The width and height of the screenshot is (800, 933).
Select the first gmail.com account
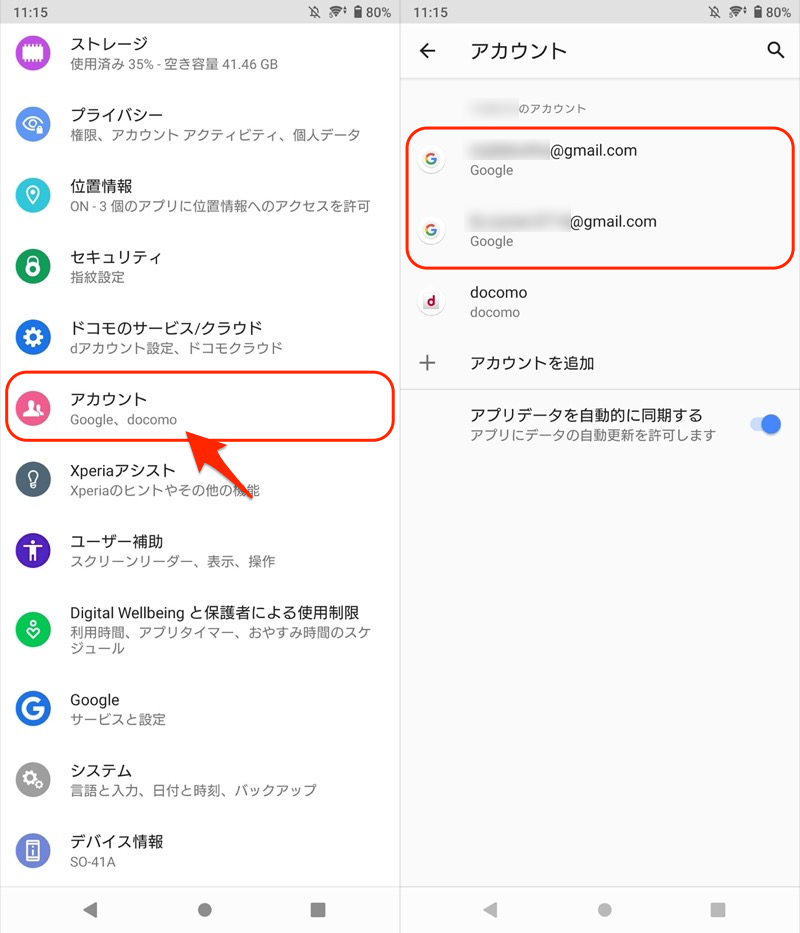tap(600, 159)
